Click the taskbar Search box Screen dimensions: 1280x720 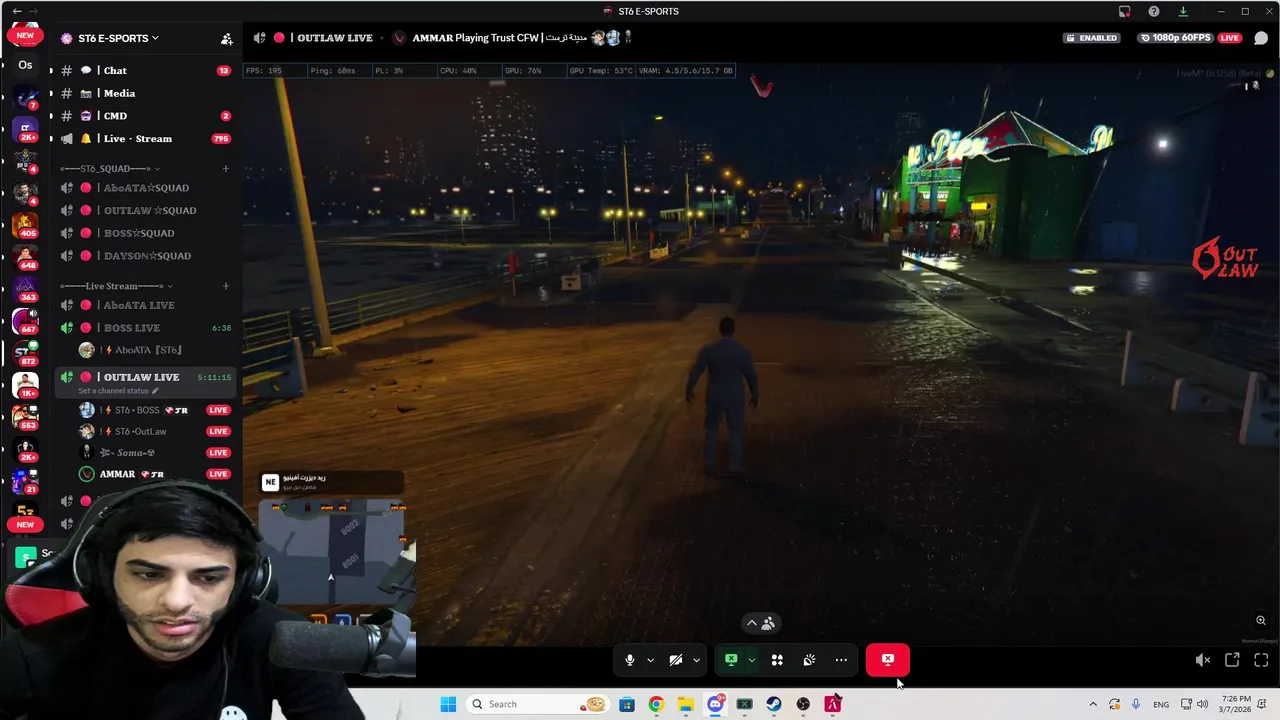point(538,704)
